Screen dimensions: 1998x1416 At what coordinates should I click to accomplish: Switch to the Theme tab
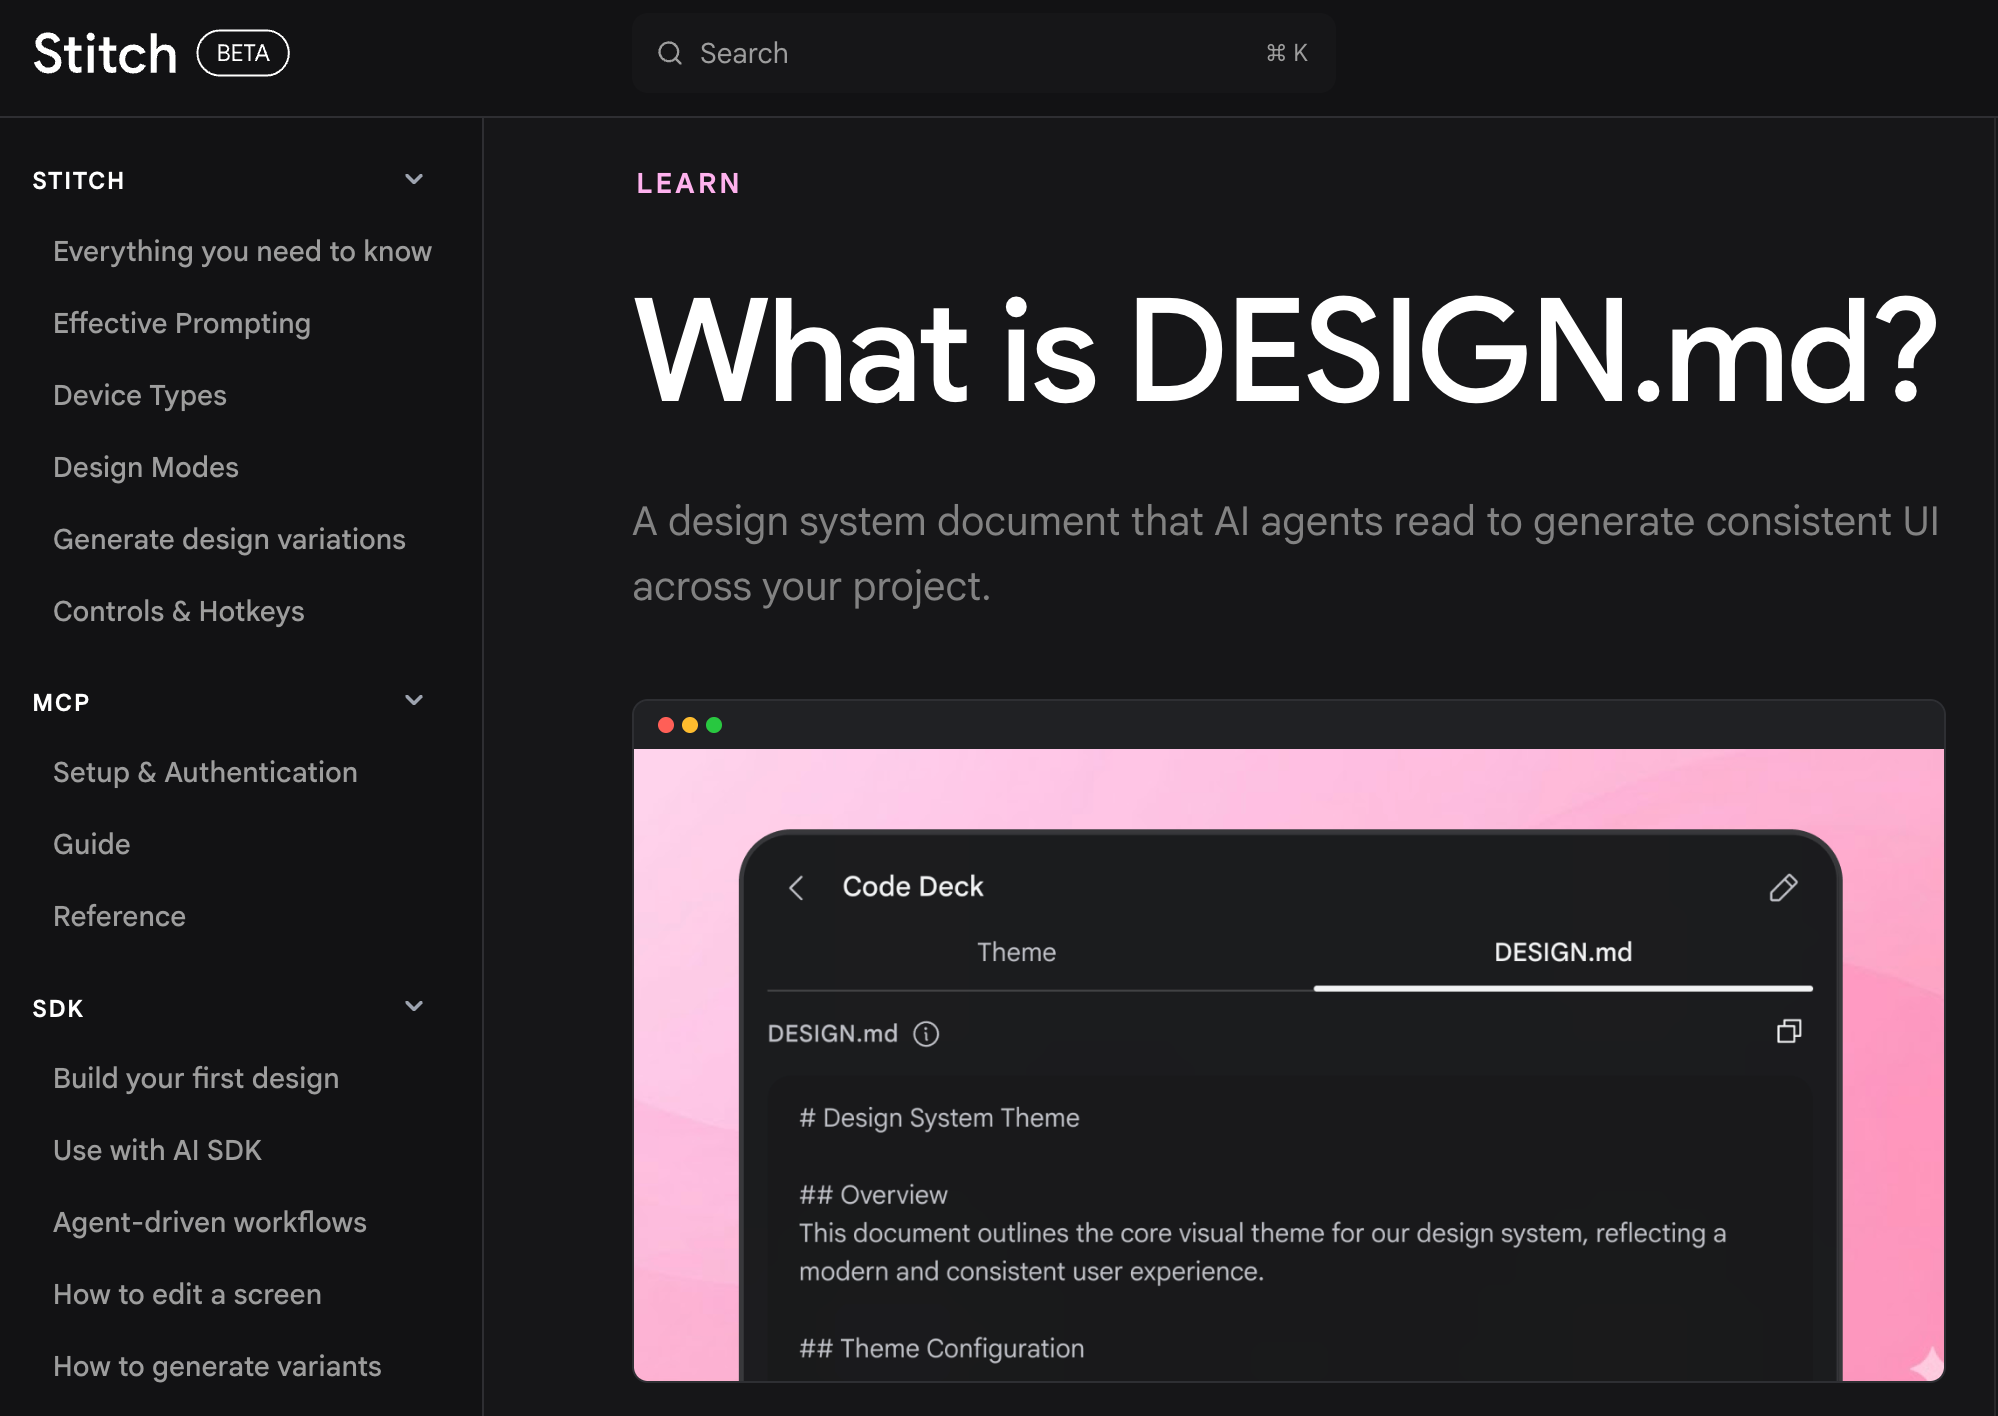click(x=1016, y=952)
